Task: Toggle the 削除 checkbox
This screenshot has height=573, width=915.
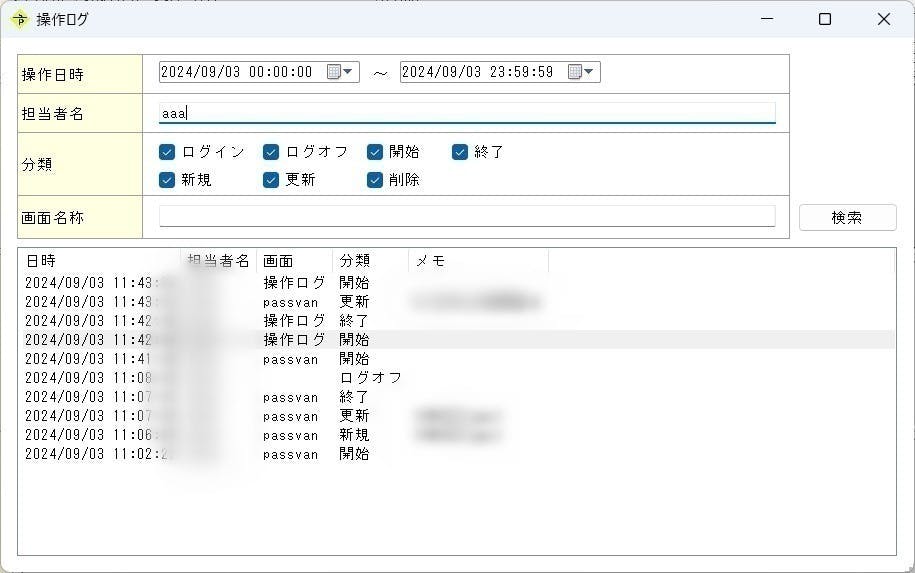Action: coord(375,180)
